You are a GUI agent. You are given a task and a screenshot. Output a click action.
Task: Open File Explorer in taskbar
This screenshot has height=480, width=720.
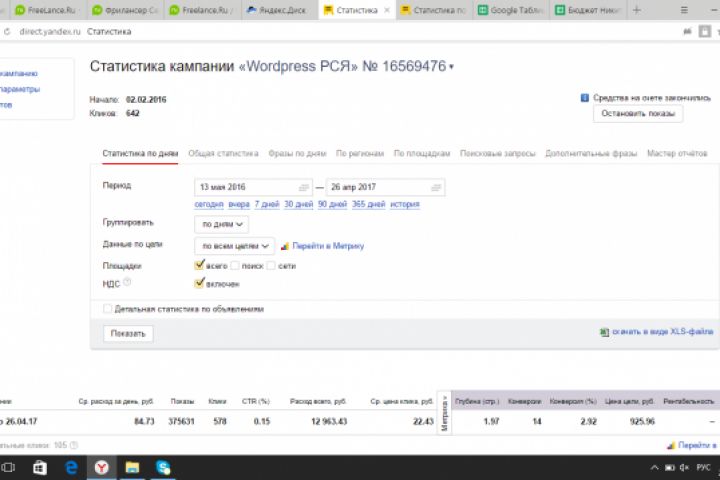coord(132,468)
